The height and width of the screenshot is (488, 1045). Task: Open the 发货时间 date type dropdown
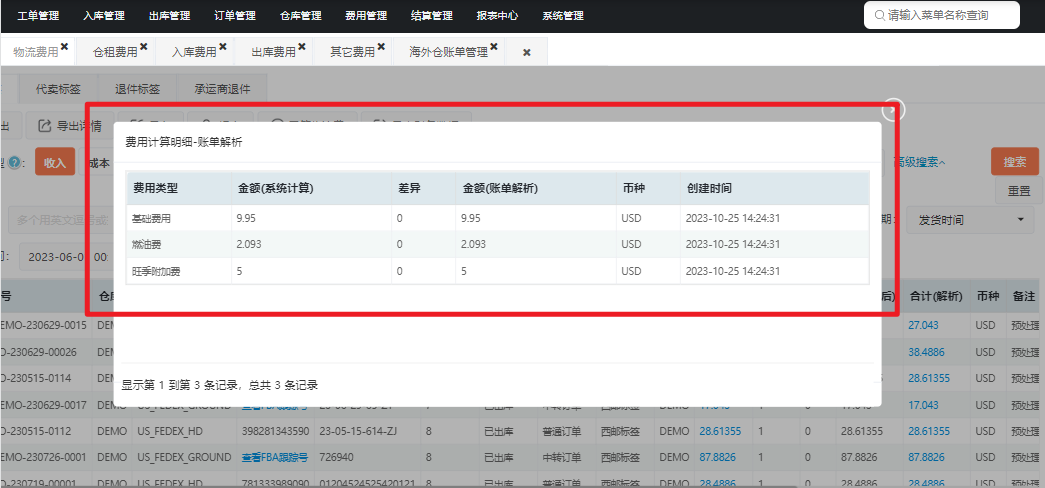[x=970, y=219]
